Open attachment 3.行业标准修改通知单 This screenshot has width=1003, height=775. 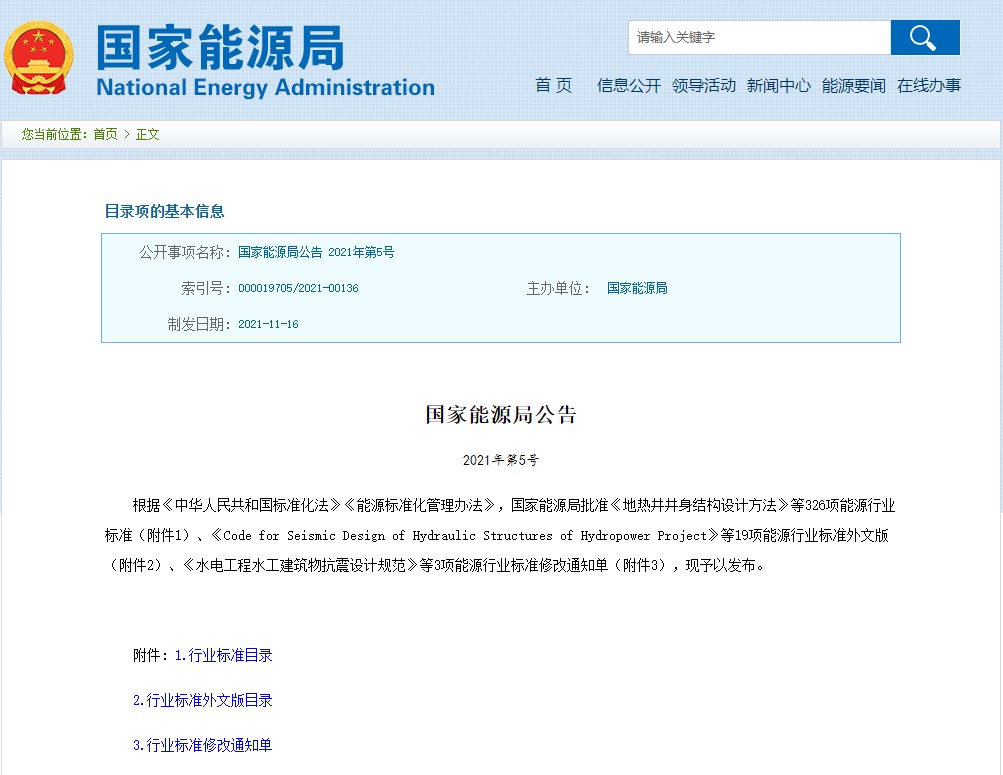tap(203, 746)
